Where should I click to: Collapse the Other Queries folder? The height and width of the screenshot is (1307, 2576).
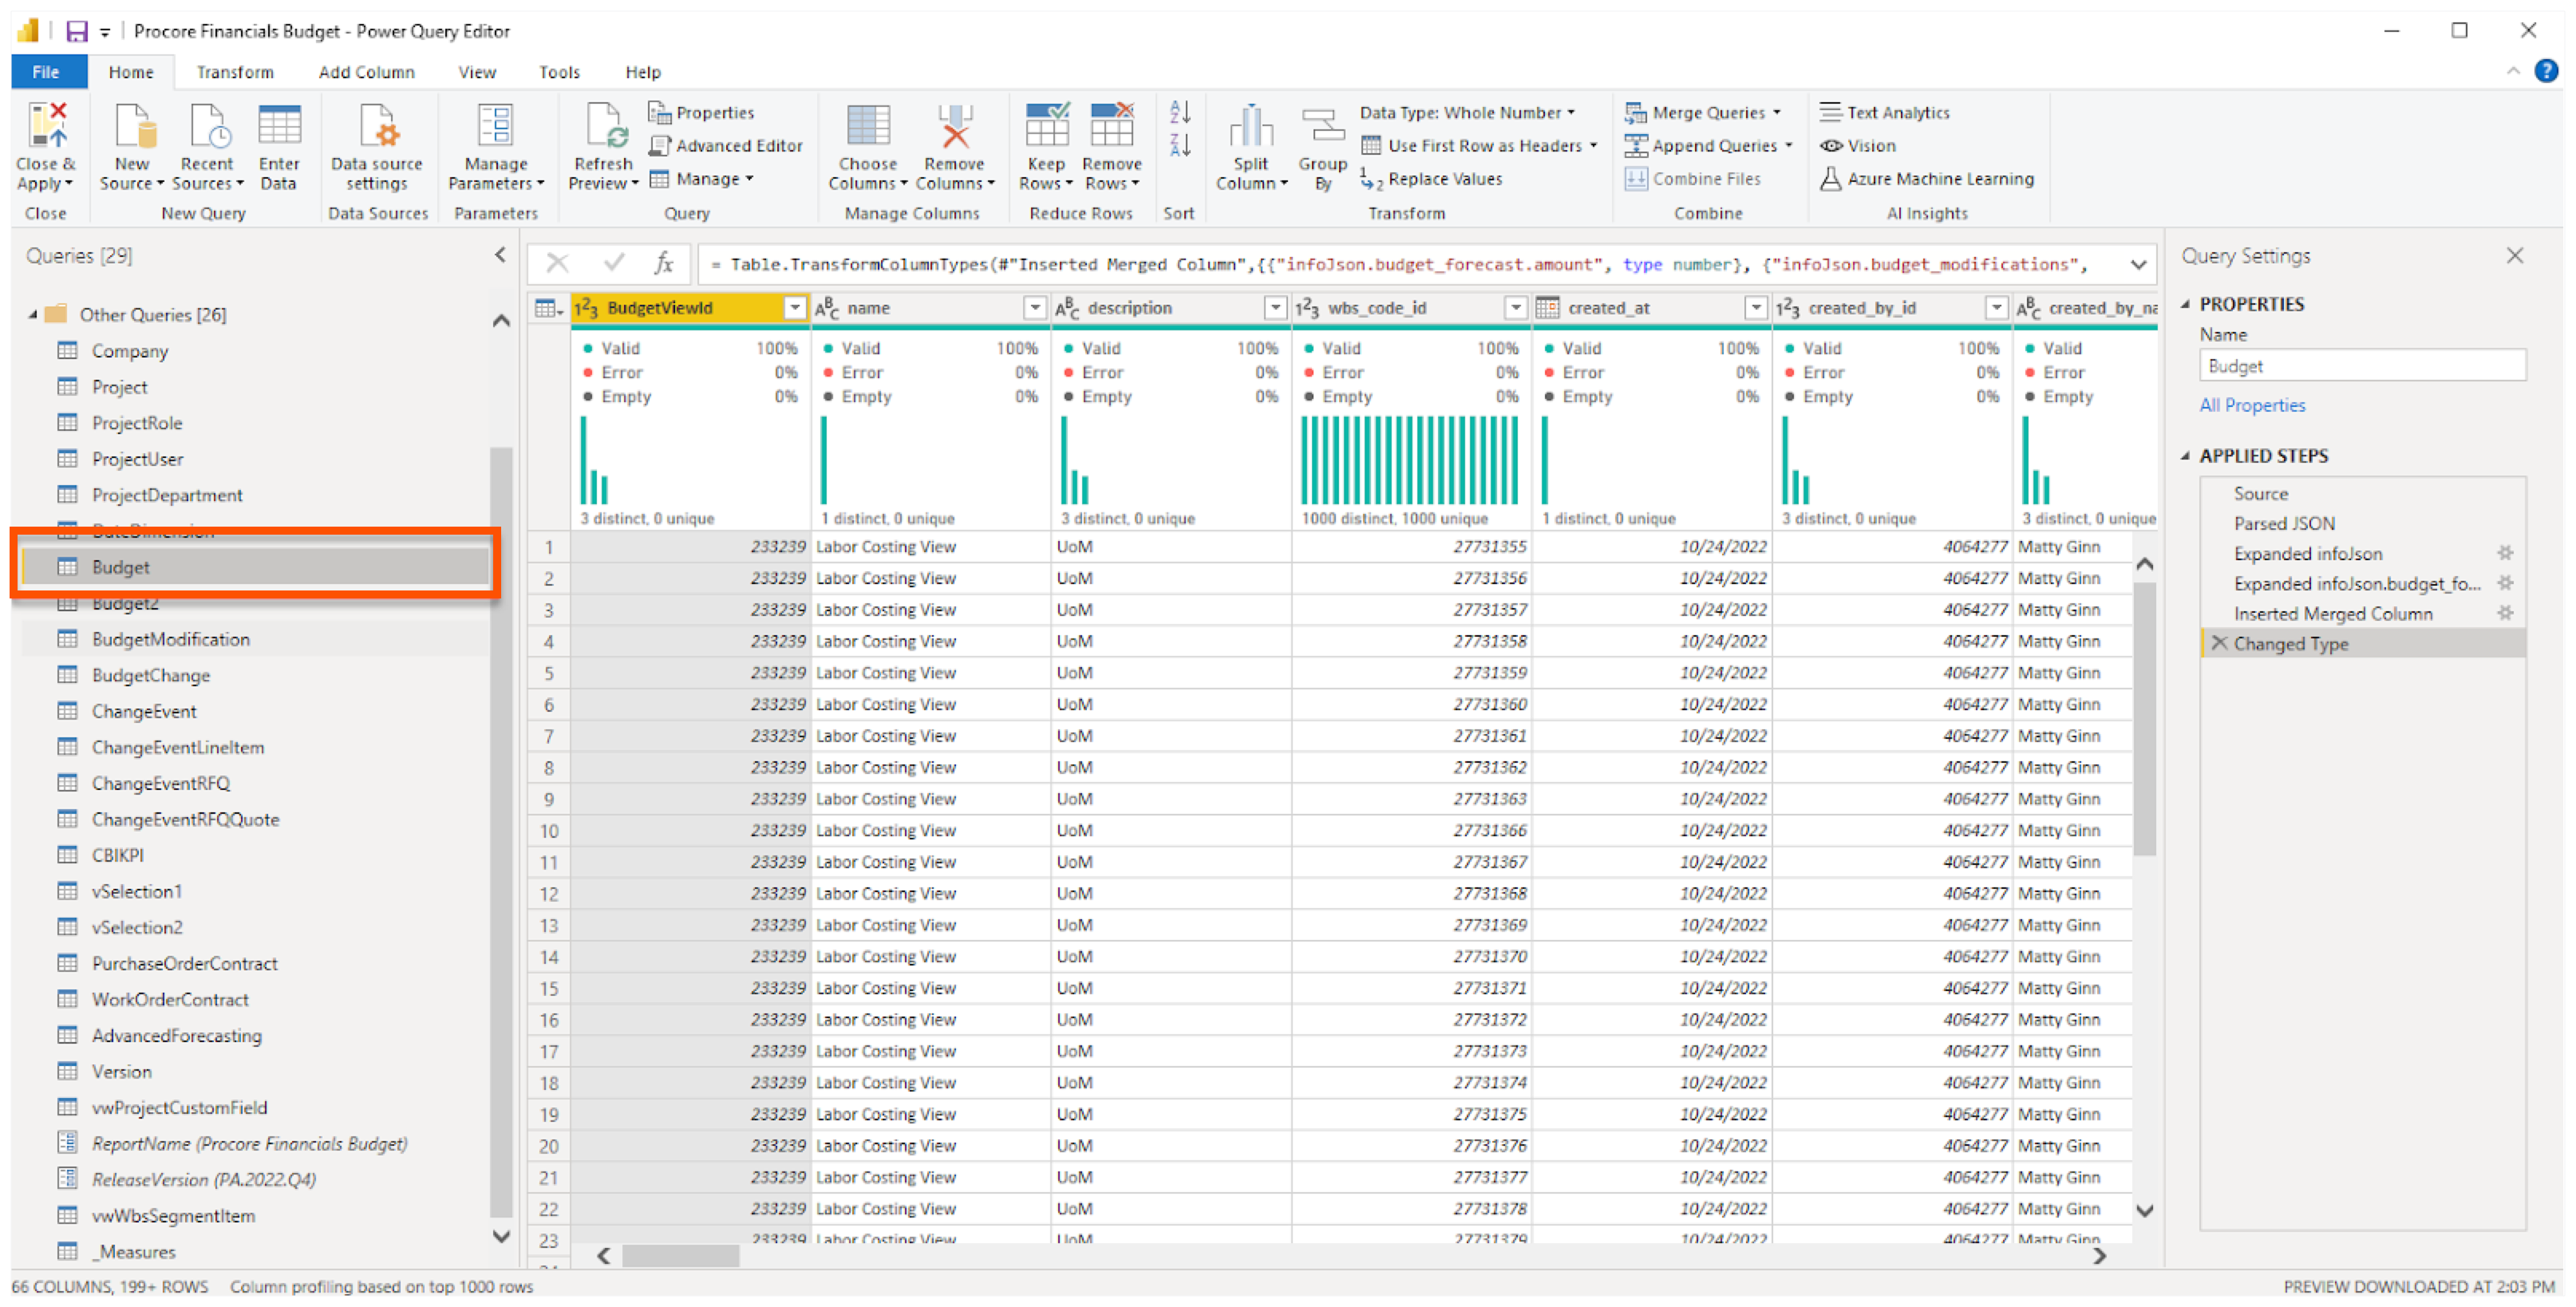(x=32, y=314)
